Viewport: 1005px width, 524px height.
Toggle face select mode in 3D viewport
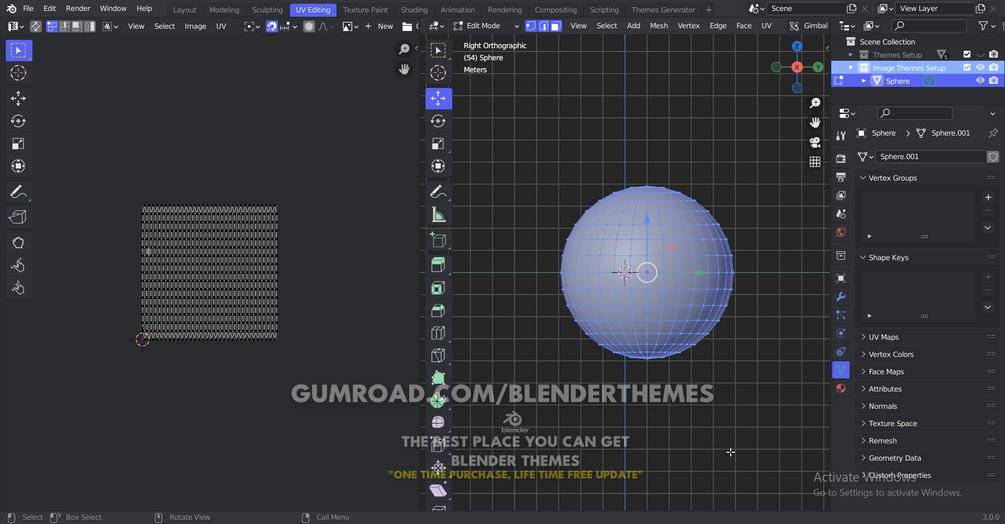(556, 26)
